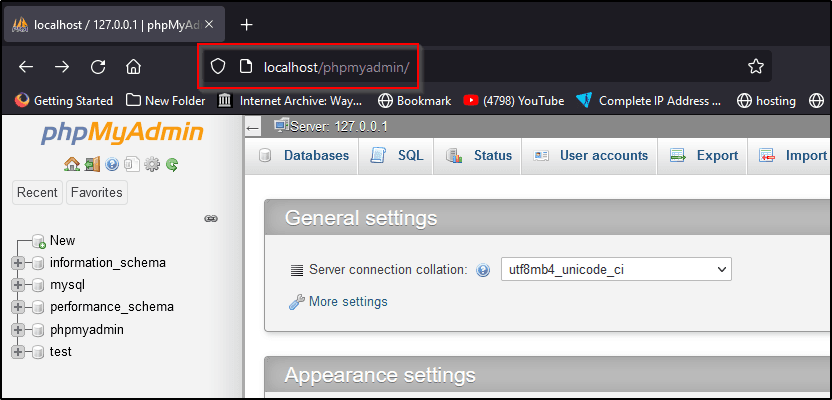This screenshot has width=832, height=400.
Task: Click the Appearance settings panel header
Action: click(x=548, y=376)
